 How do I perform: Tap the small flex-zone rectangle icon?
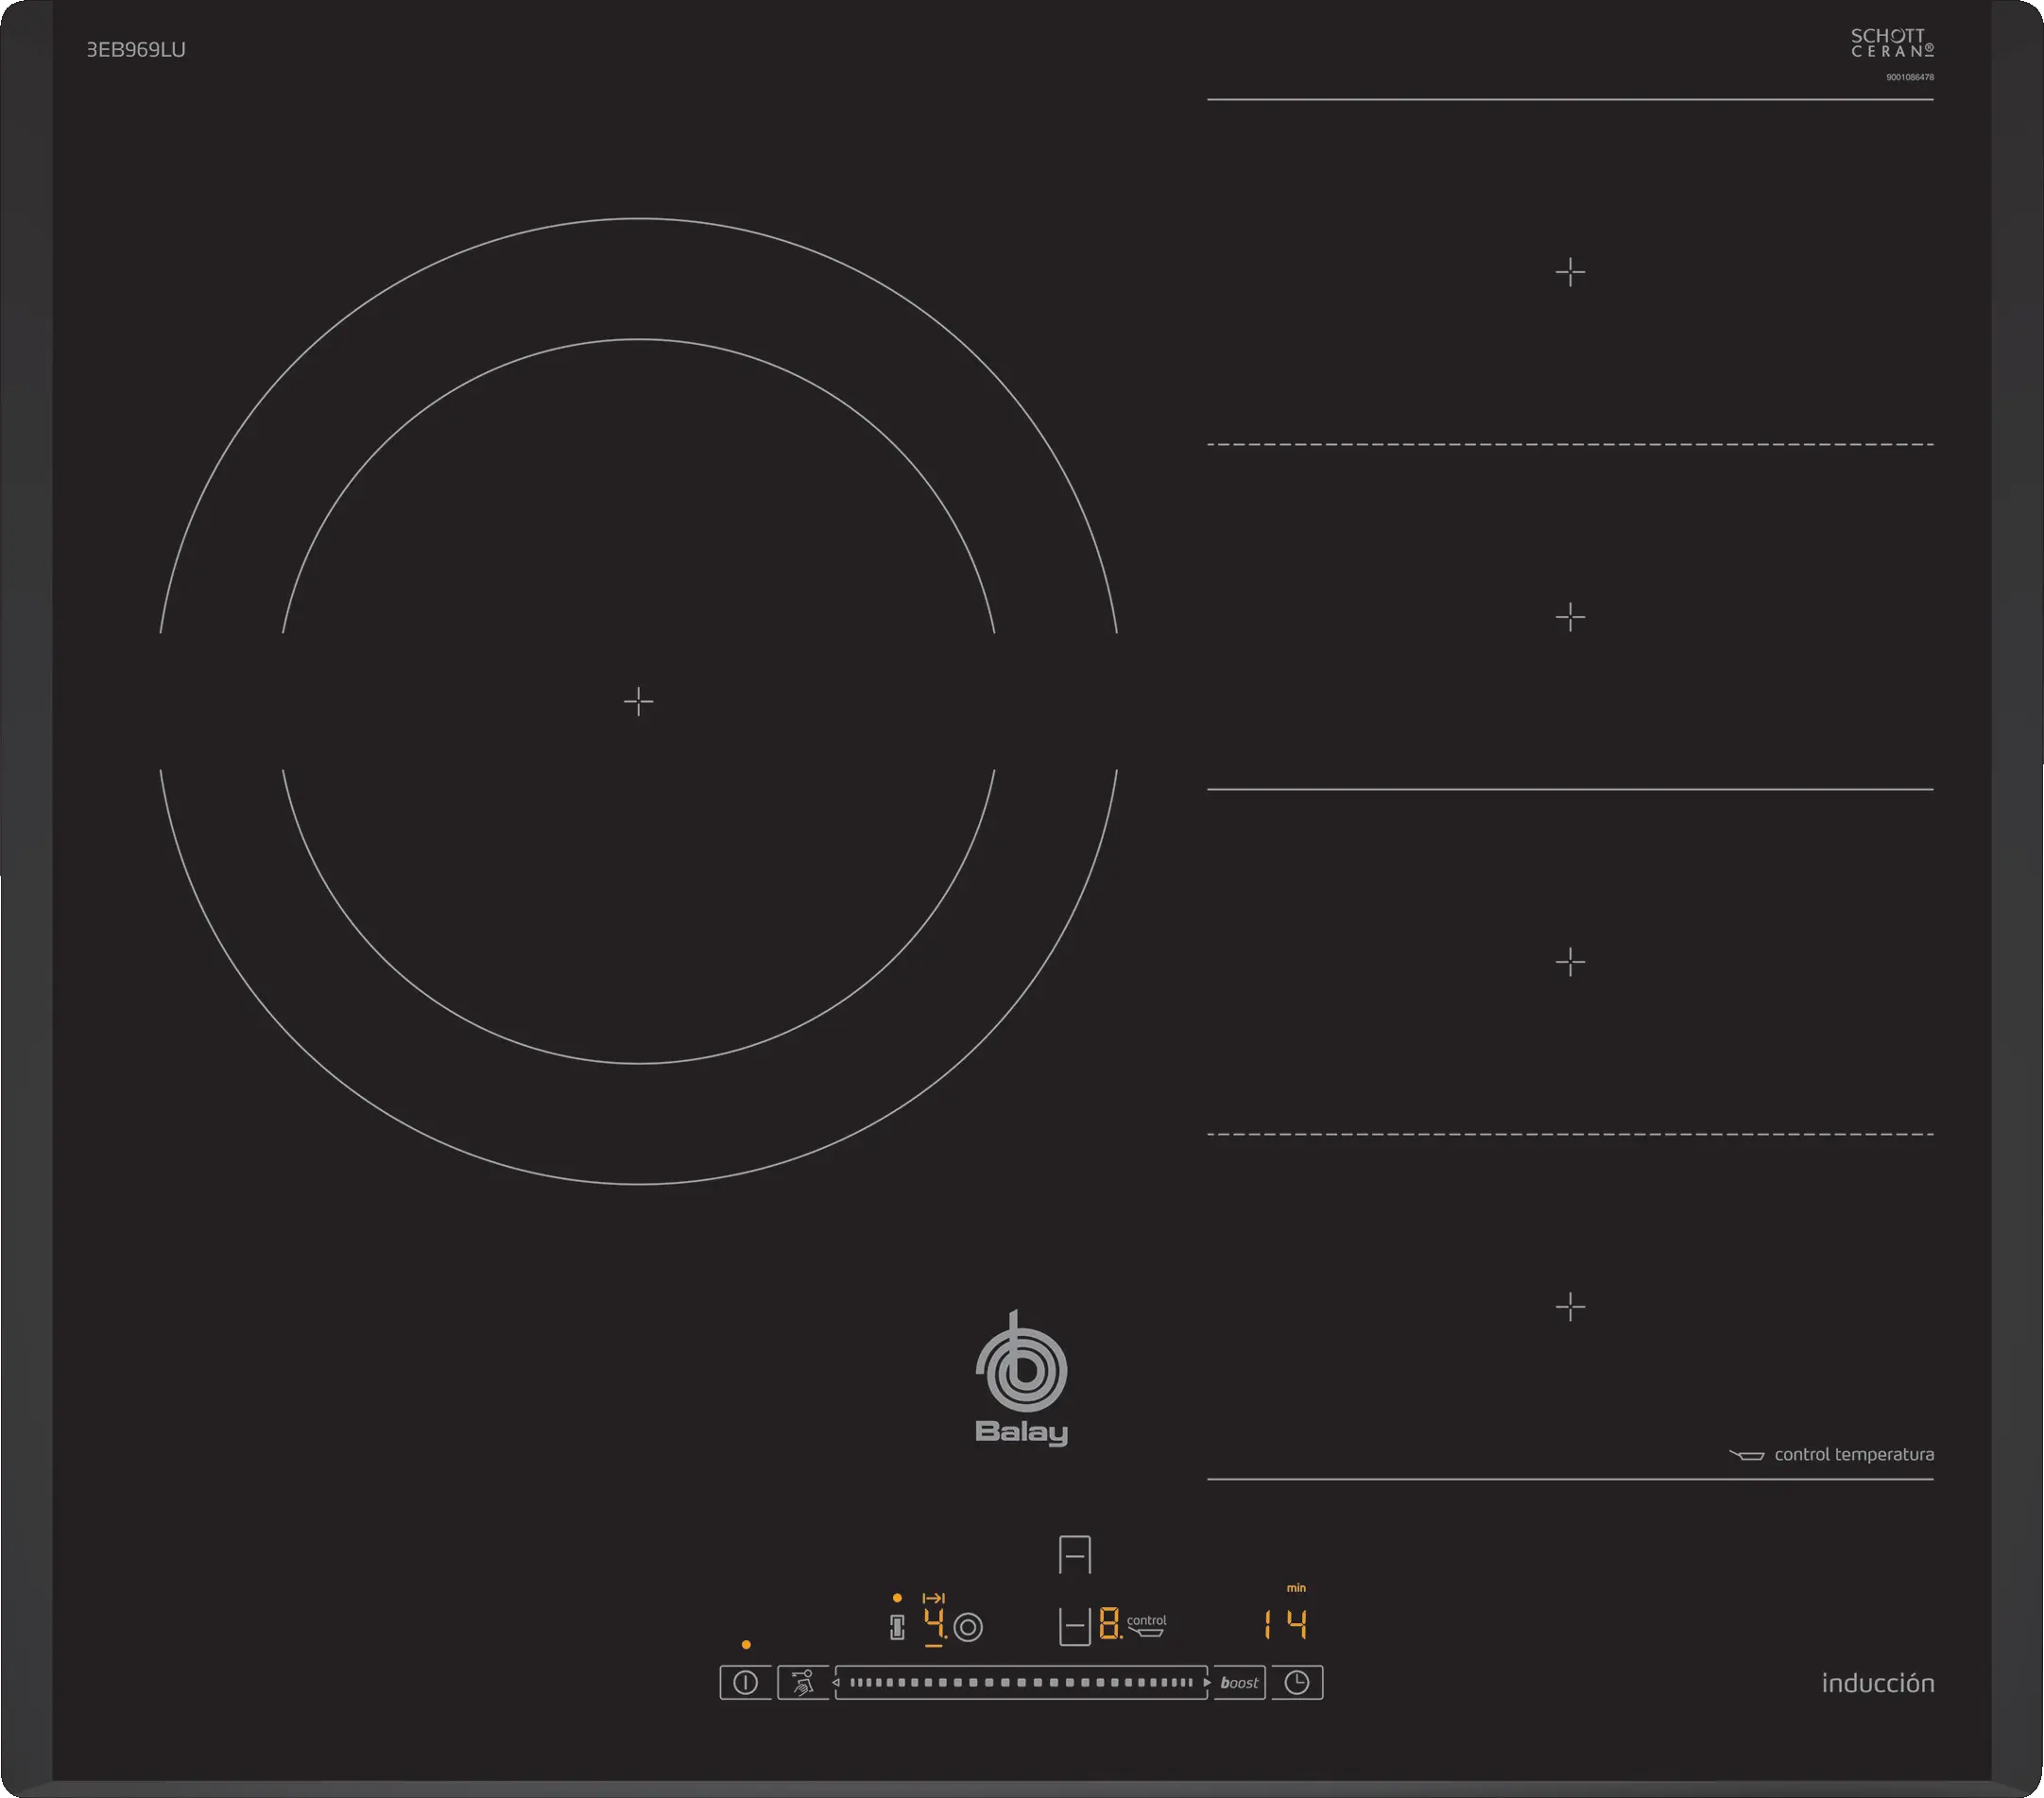pos(898,1627)
